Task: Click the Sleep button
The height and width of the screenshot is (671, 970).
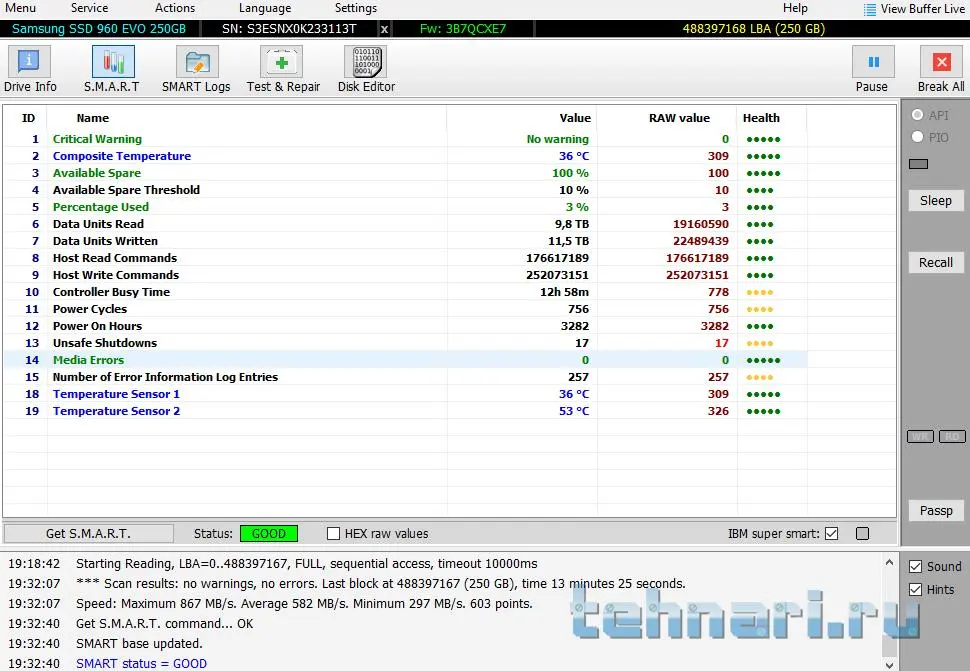Action: [x=935, y=200]
